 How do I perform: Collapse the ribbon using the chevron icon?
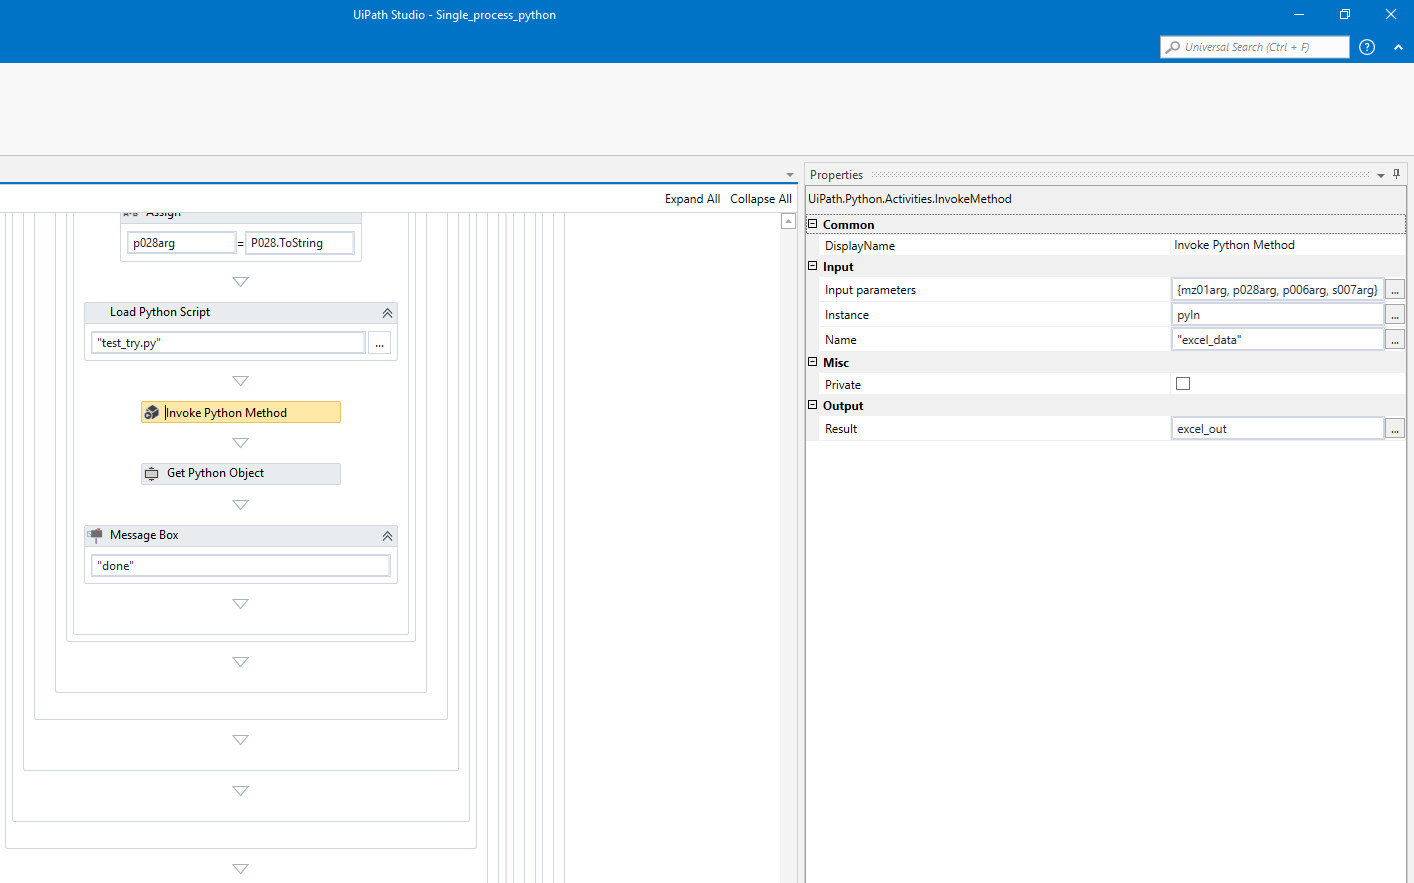[x=1398, y=47]
